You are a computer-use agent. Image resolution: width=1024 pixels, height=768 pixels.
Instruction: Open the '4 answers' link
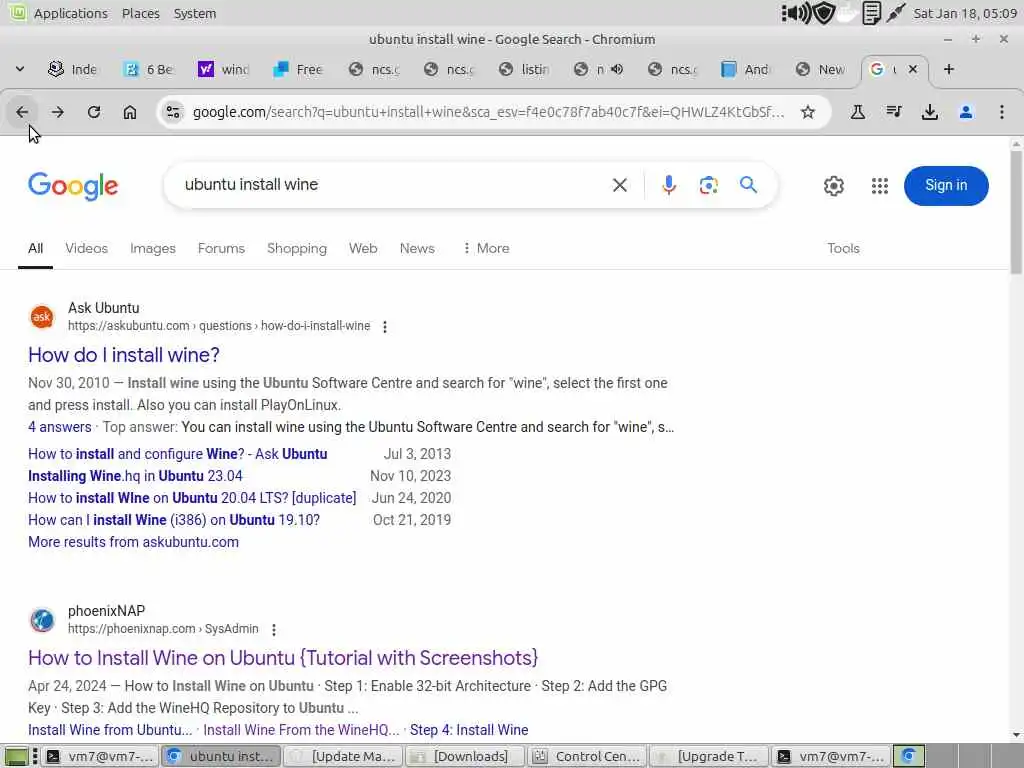59,427
